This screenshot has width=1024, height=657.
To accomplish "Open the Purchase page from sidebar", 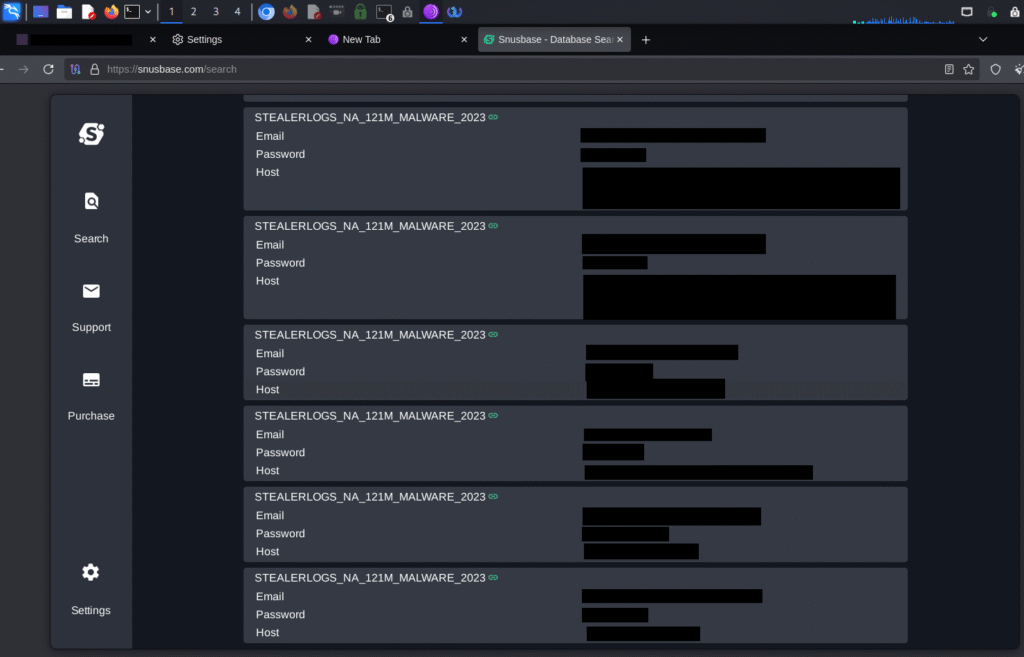I will (x=91, y=396).
